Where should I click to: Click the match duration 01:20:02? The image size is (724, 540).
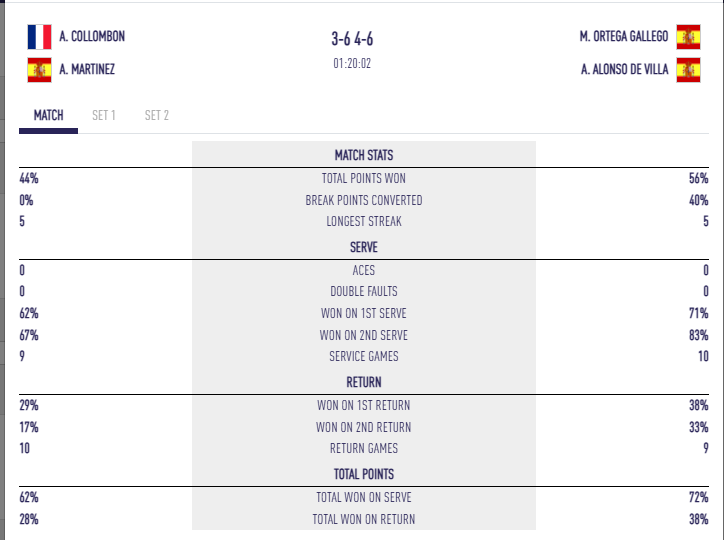point(359,63)
